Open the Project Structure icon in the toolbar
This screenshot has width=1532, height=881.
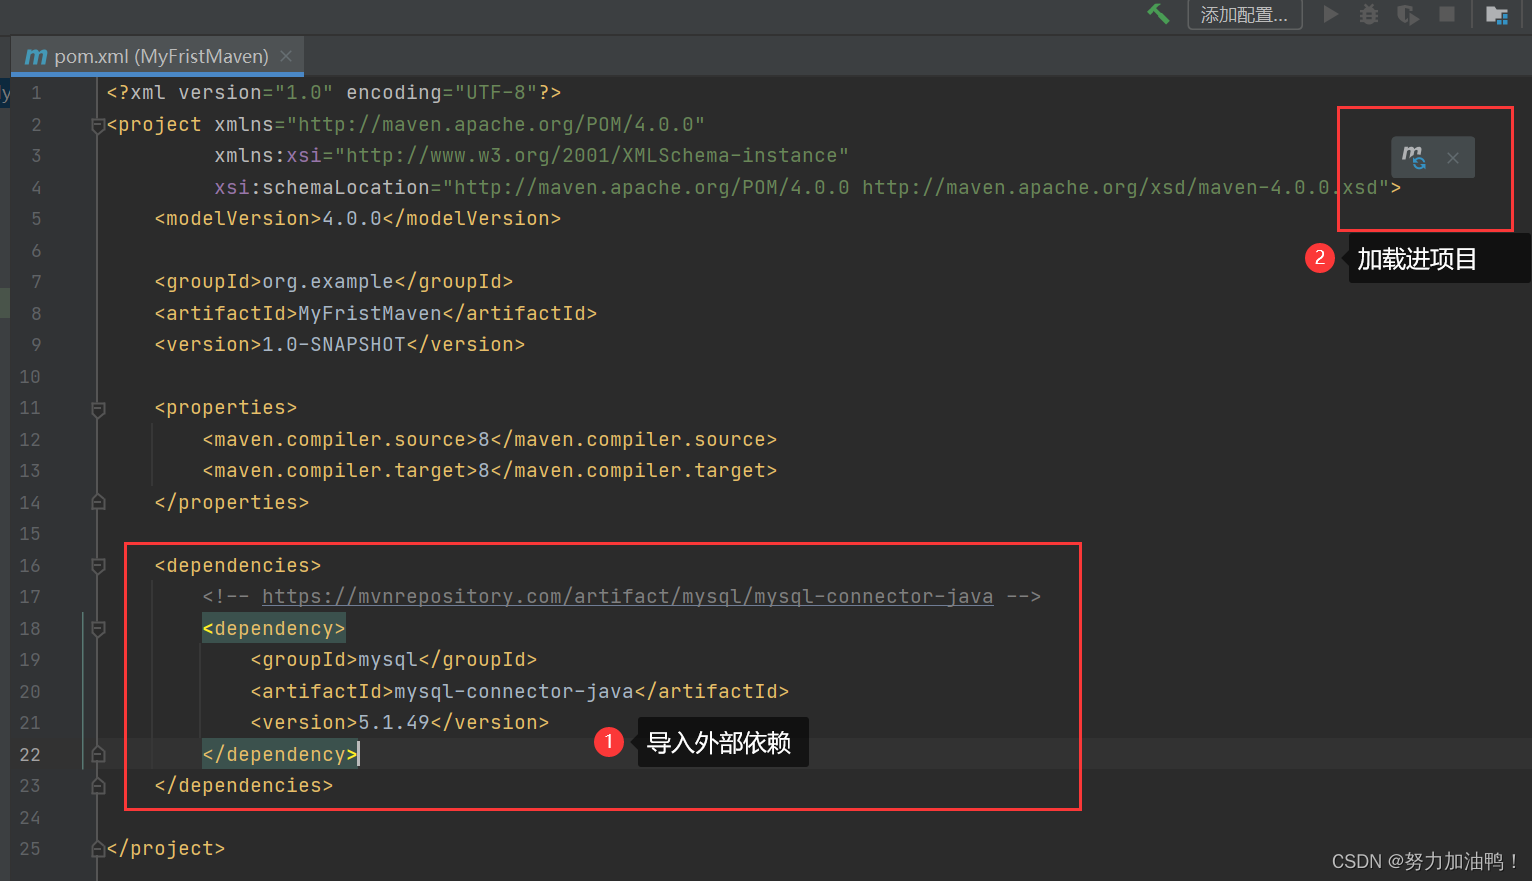pos(1497,15)
